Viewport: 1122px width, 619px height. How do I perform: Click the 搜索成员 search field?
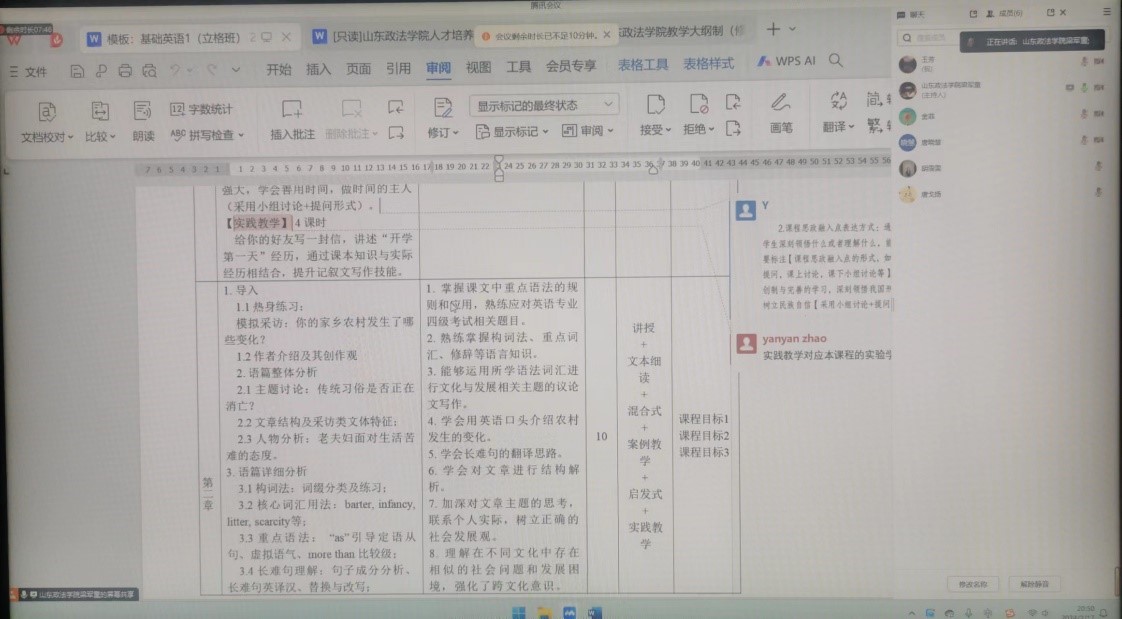pos(935,39)
